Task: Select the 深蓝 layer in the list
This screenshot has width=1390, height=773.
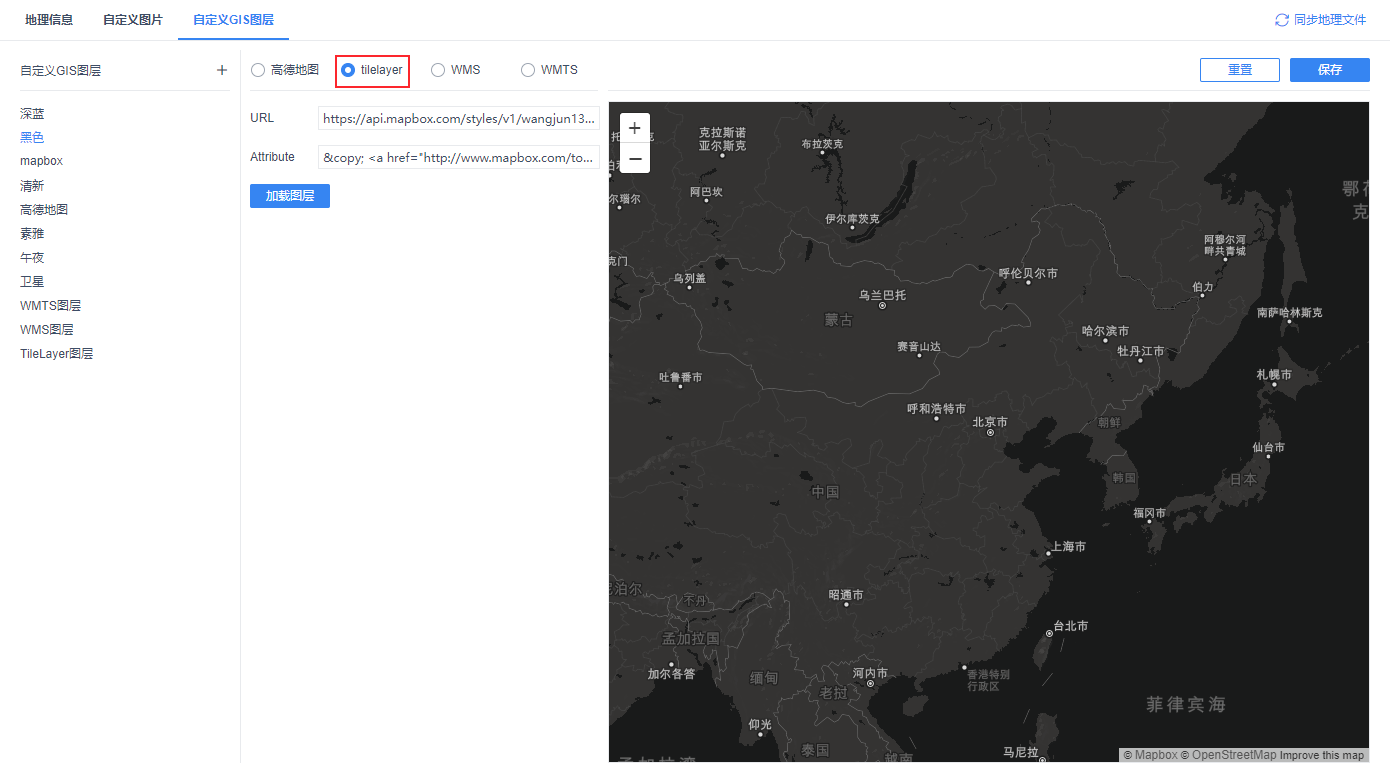Action: click(32, 114)
